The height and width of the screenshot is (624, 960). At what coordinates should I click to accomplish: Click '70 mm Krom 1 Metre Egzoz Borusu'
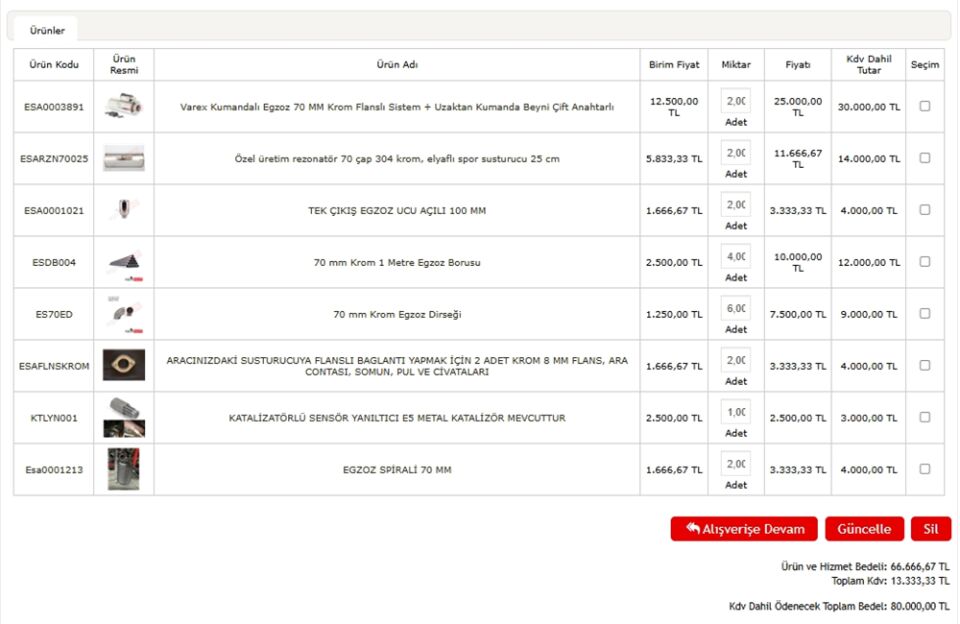click(x=397, y=262)
